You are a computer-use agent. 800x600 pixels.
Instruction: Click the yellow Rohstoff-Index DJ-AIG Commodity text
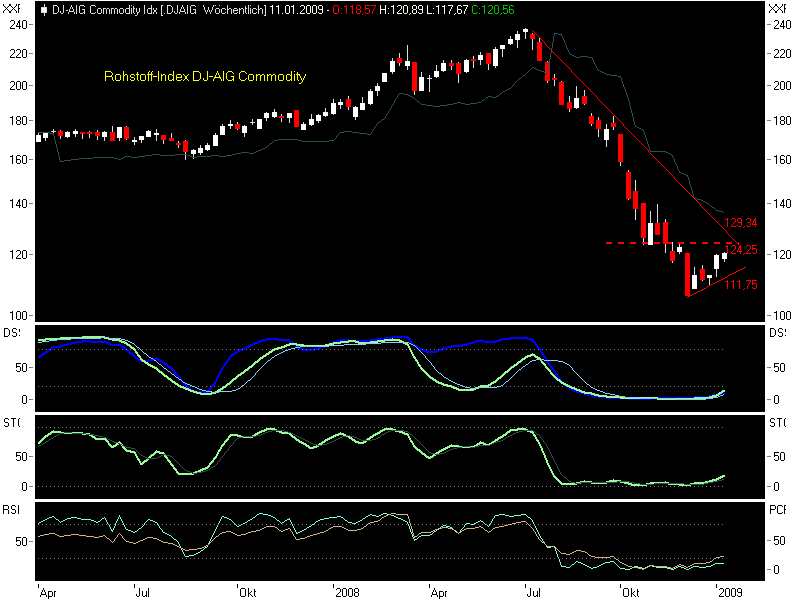[204, 75]
